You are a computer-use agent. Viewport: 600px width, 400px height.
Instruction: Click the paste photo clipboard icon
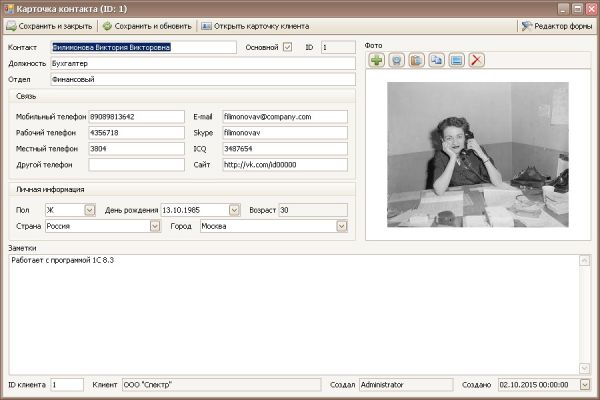(x=416, y=61)
